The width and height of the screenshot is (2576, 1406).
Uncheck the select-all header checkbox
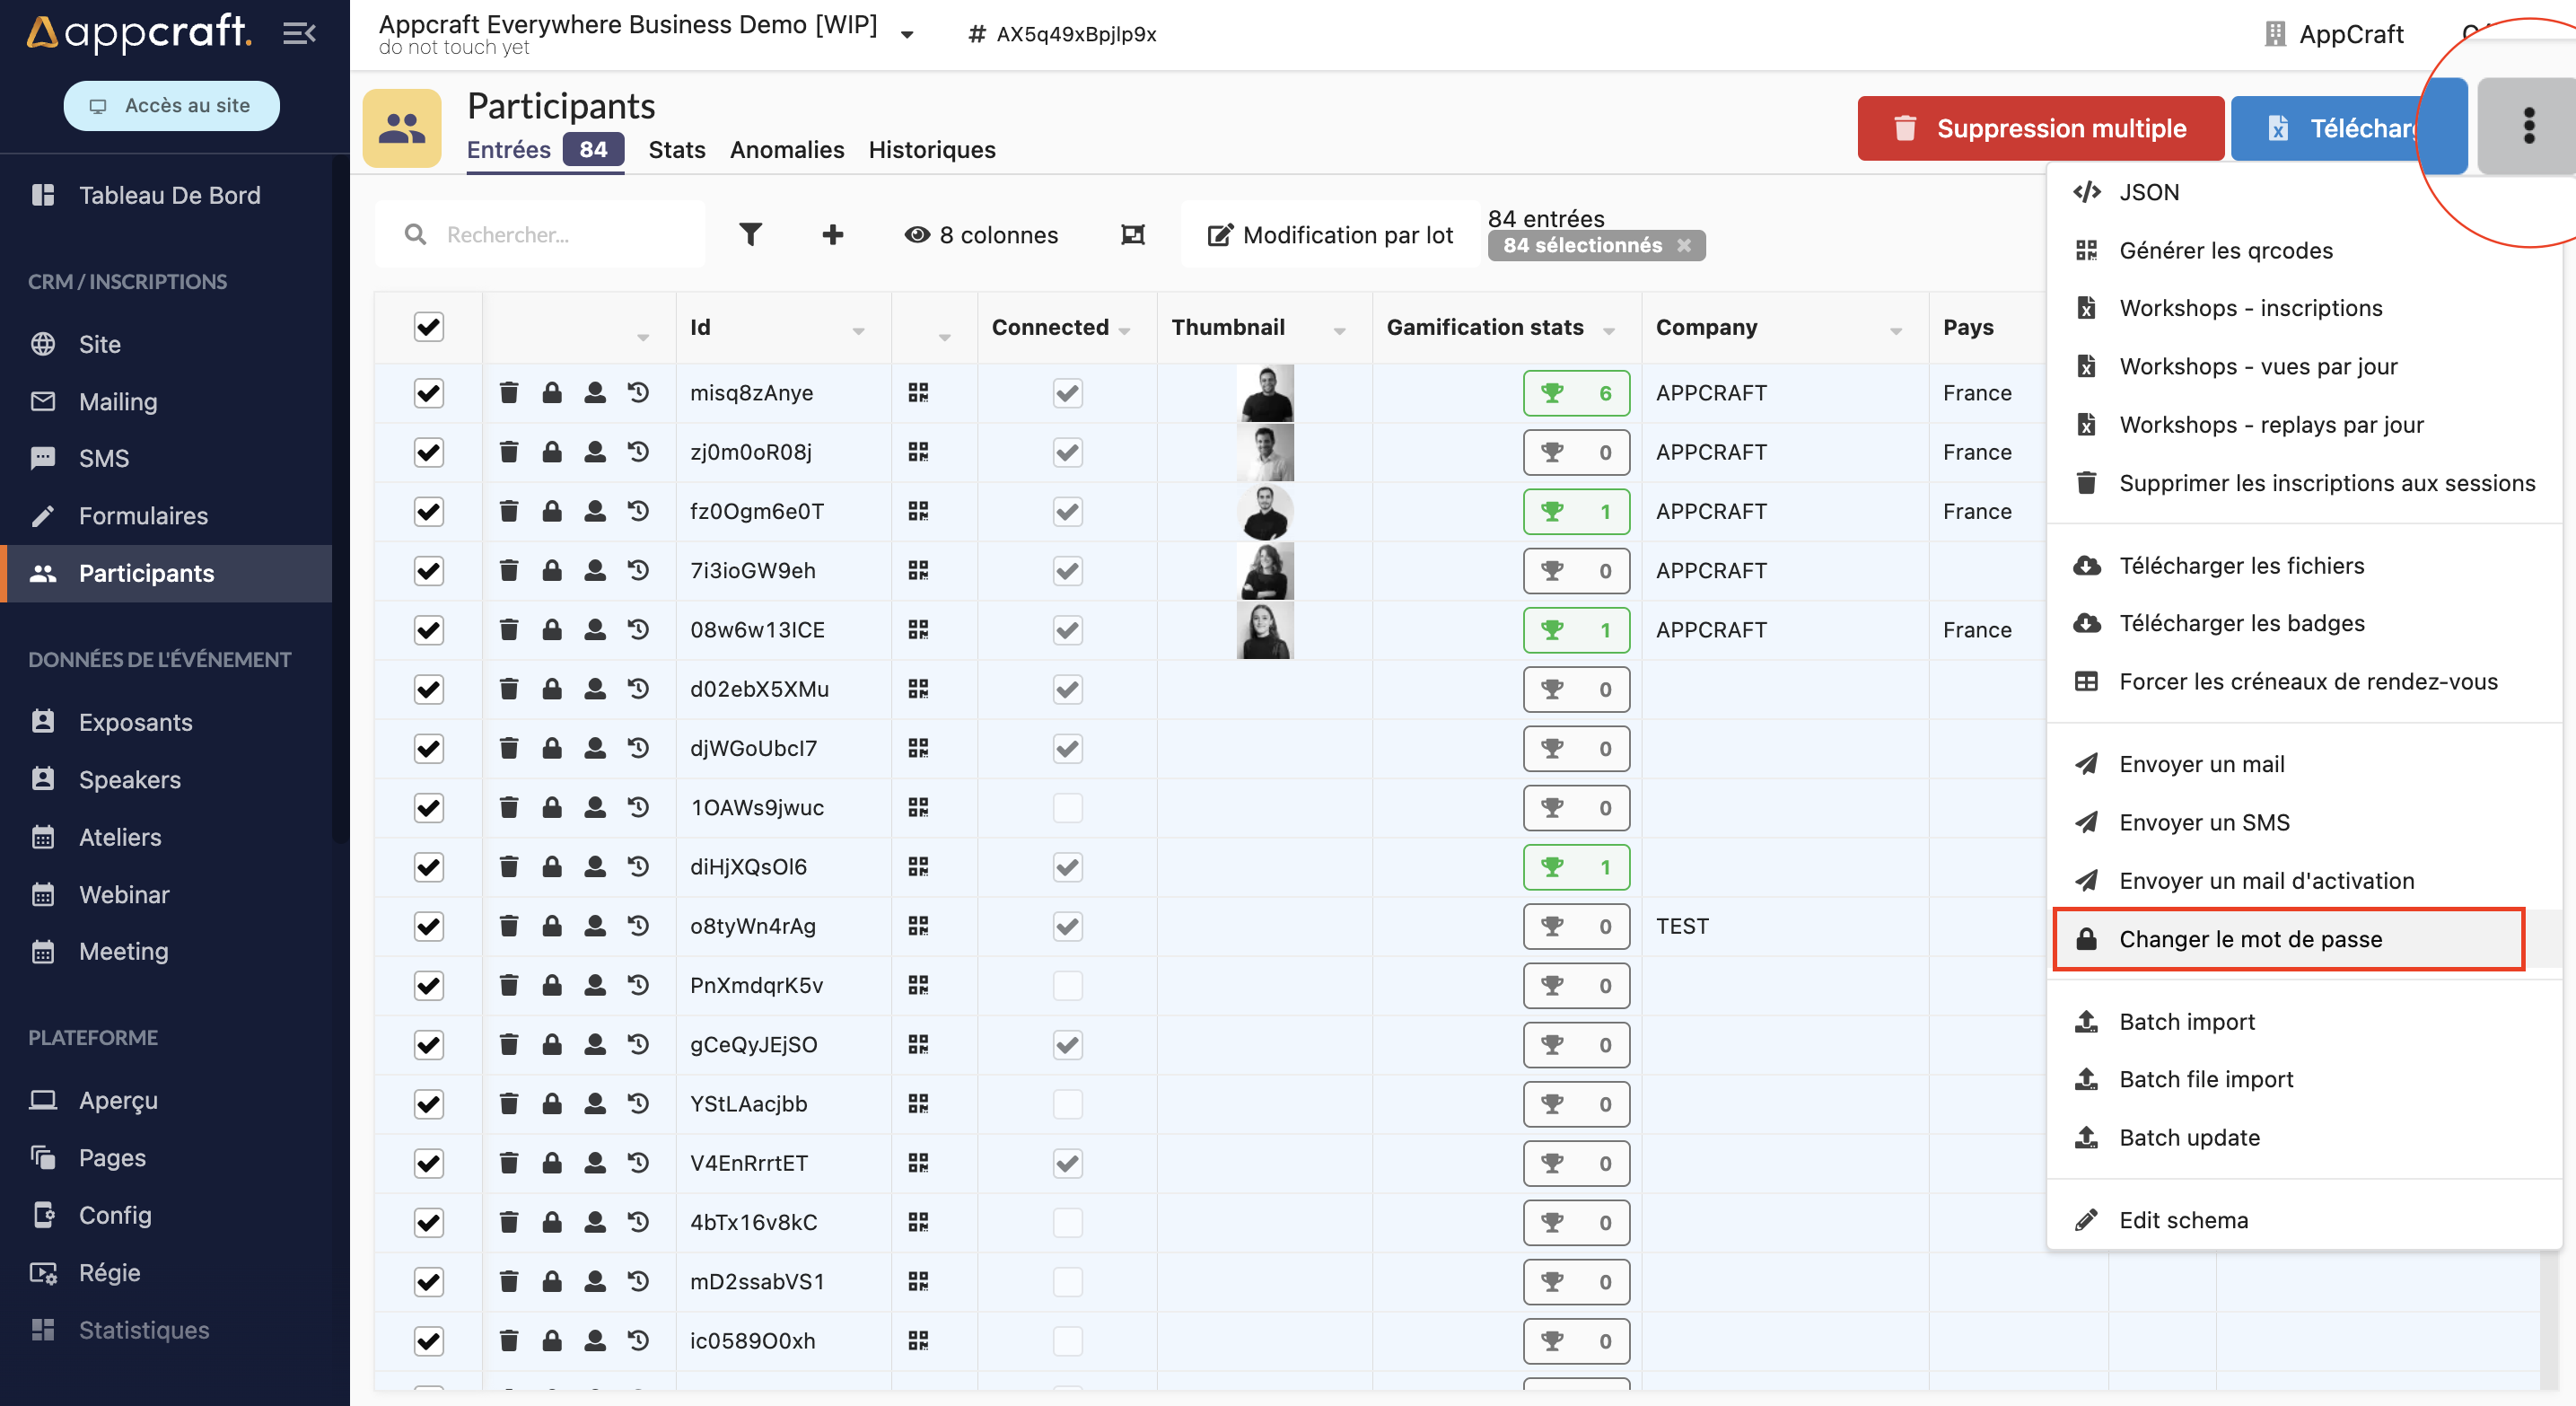point(428,327)
